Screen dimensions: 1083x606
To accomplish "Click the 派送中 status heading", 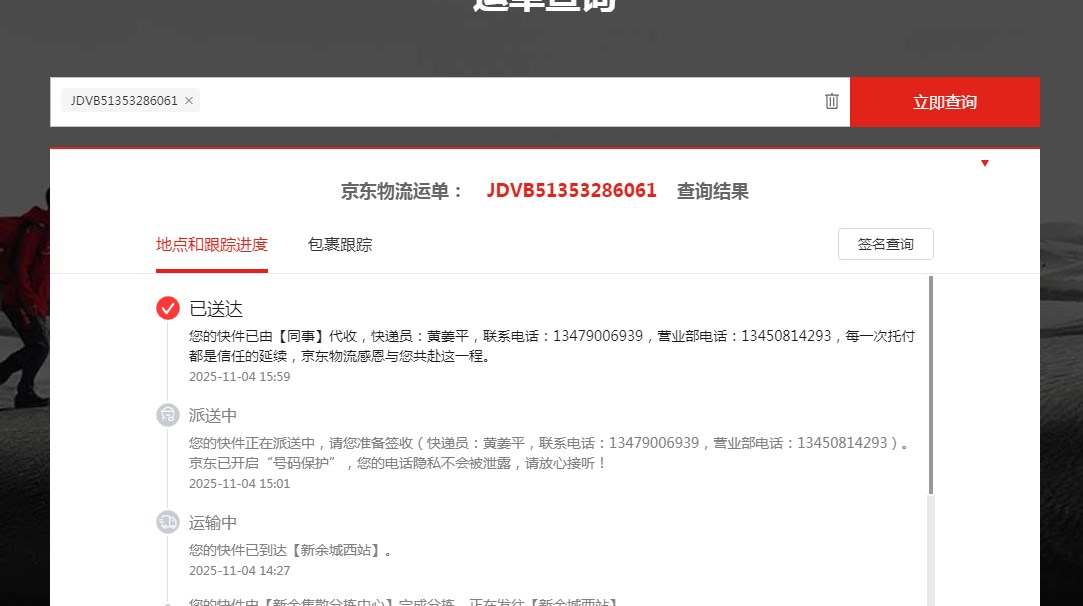I will click(213, 416).
